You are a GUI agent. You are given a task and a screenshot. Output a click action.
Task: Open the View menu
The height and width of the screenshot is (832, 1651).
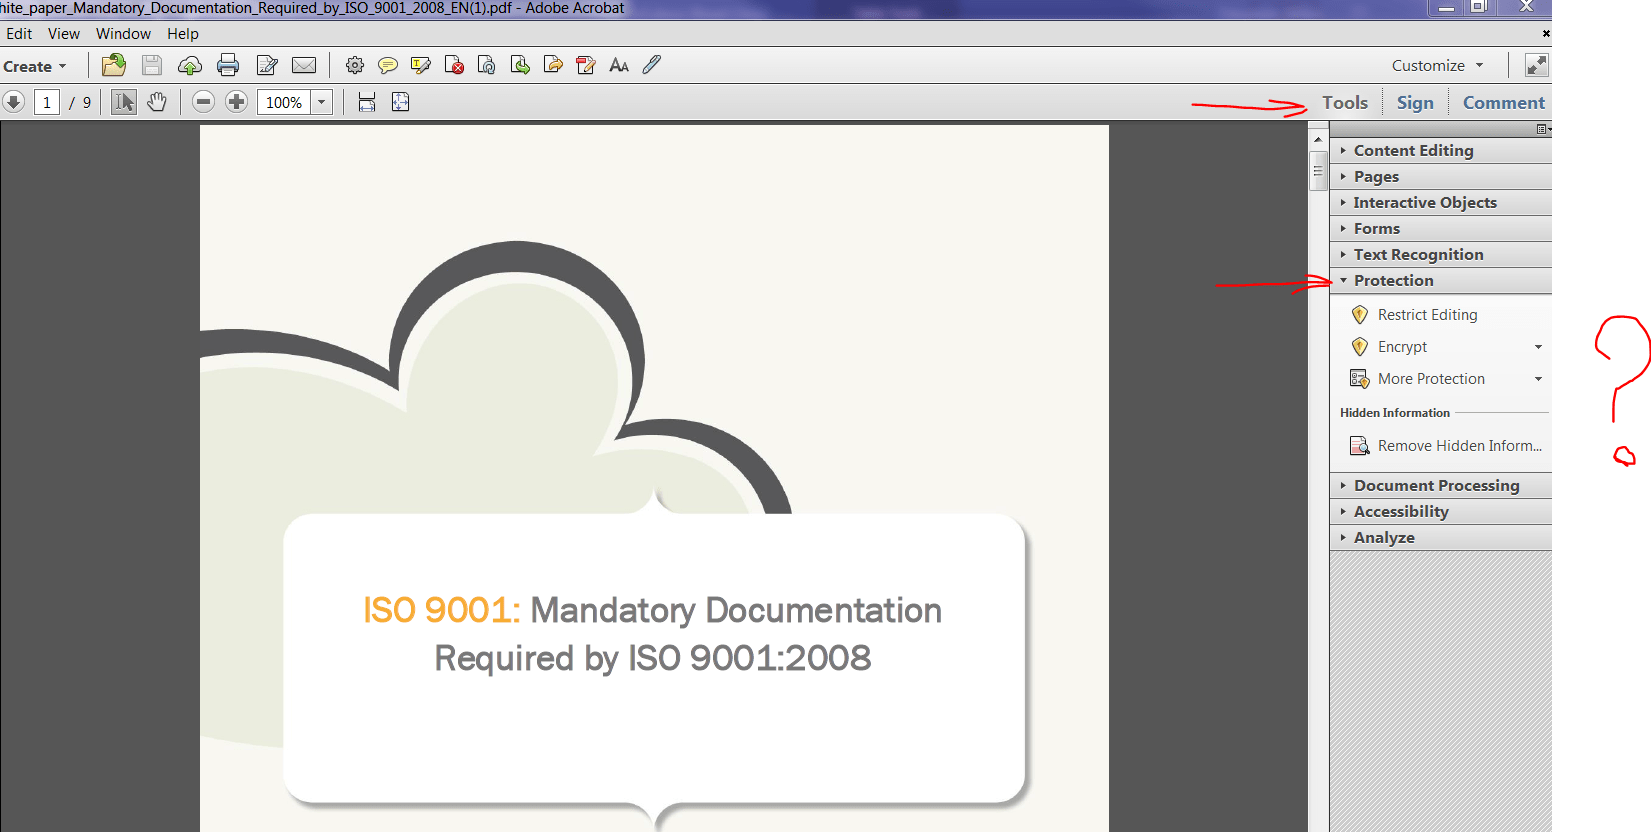64,34
